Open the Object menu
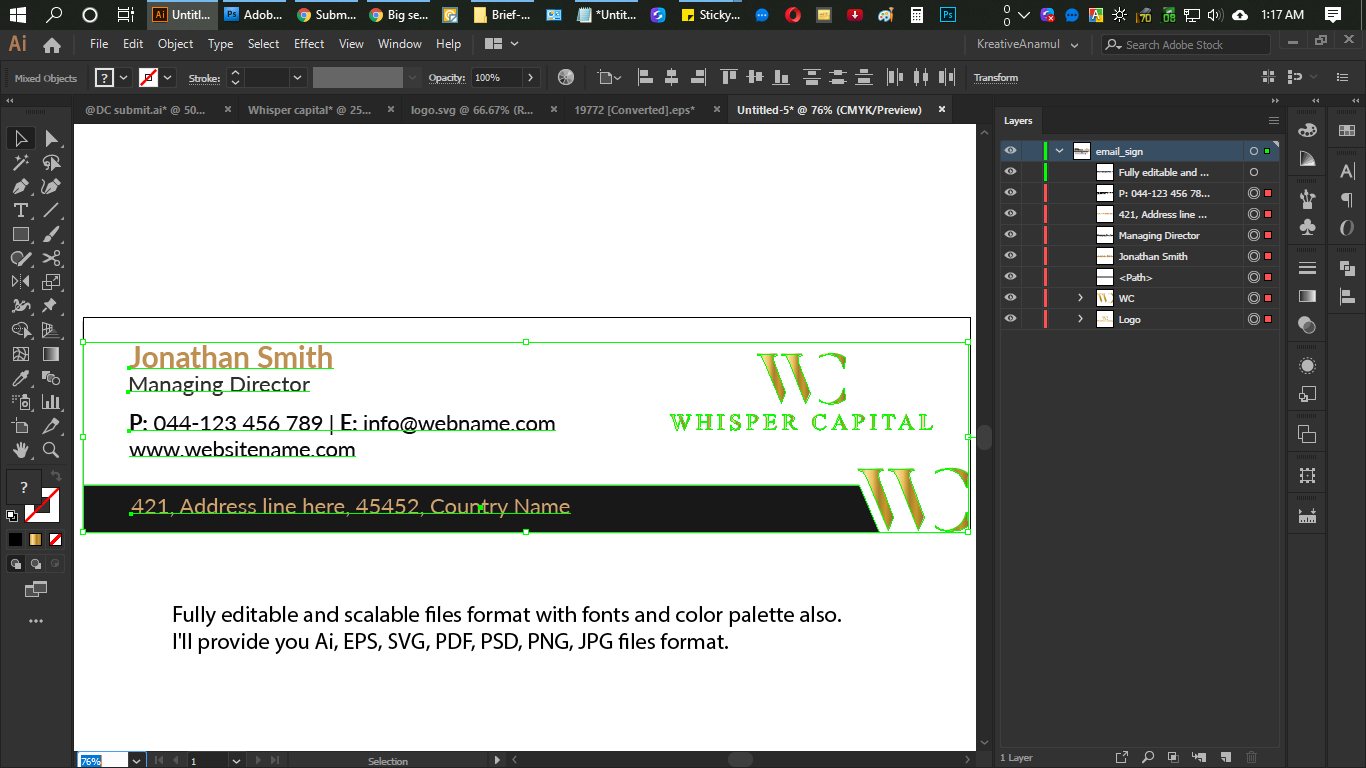 175,44
